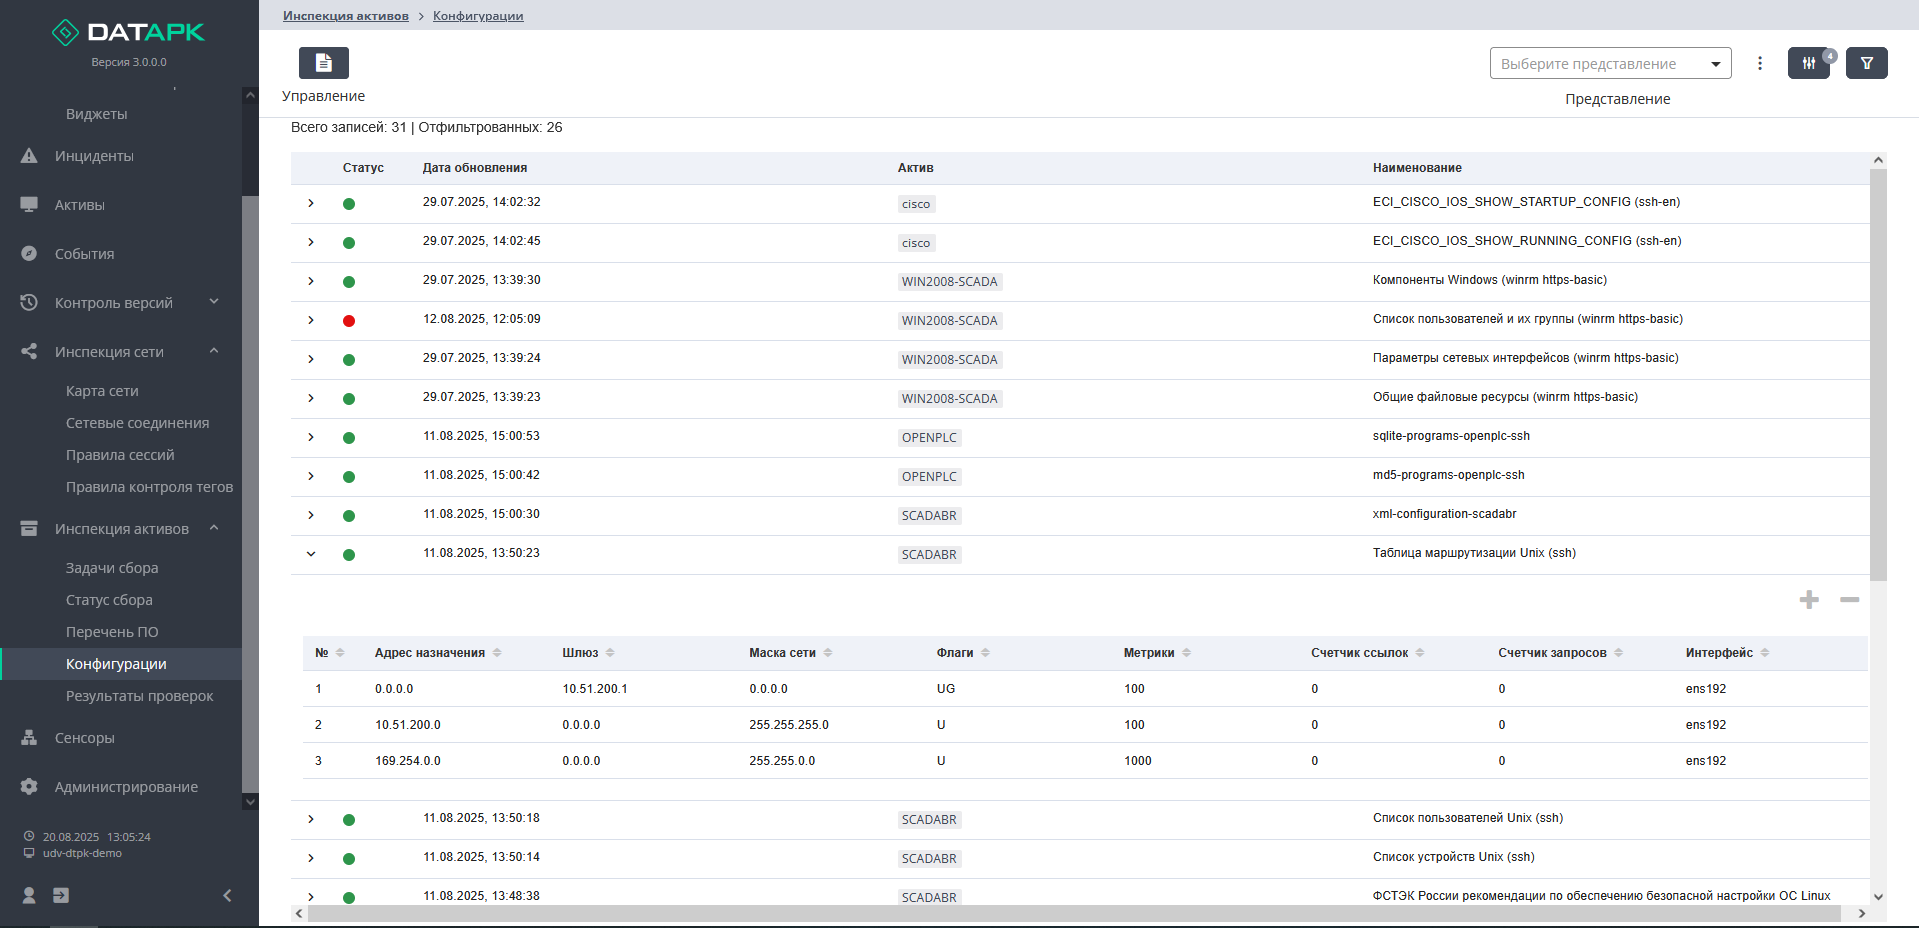Expand the Контроль версий menu section
Image resolution: width=1919 pixels, height=928 pixels.
pyautogui.click(x=214, y=302)
